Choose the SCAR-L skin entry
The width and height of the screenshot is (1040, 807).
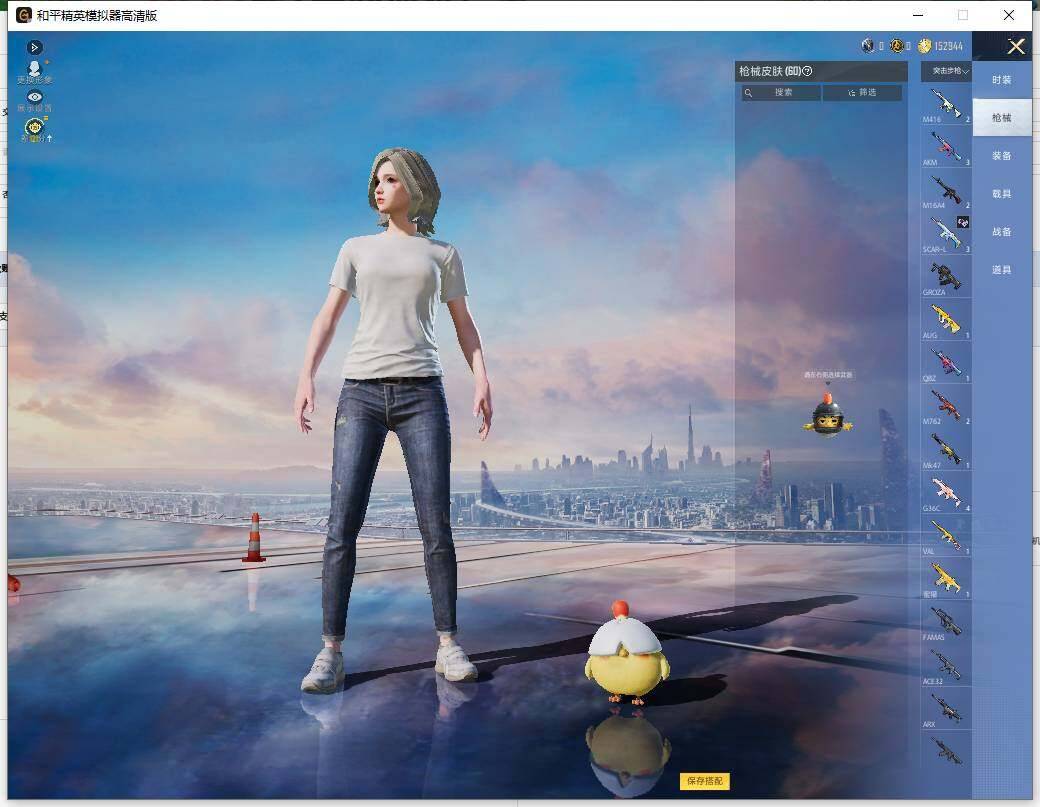pos(946,233)
